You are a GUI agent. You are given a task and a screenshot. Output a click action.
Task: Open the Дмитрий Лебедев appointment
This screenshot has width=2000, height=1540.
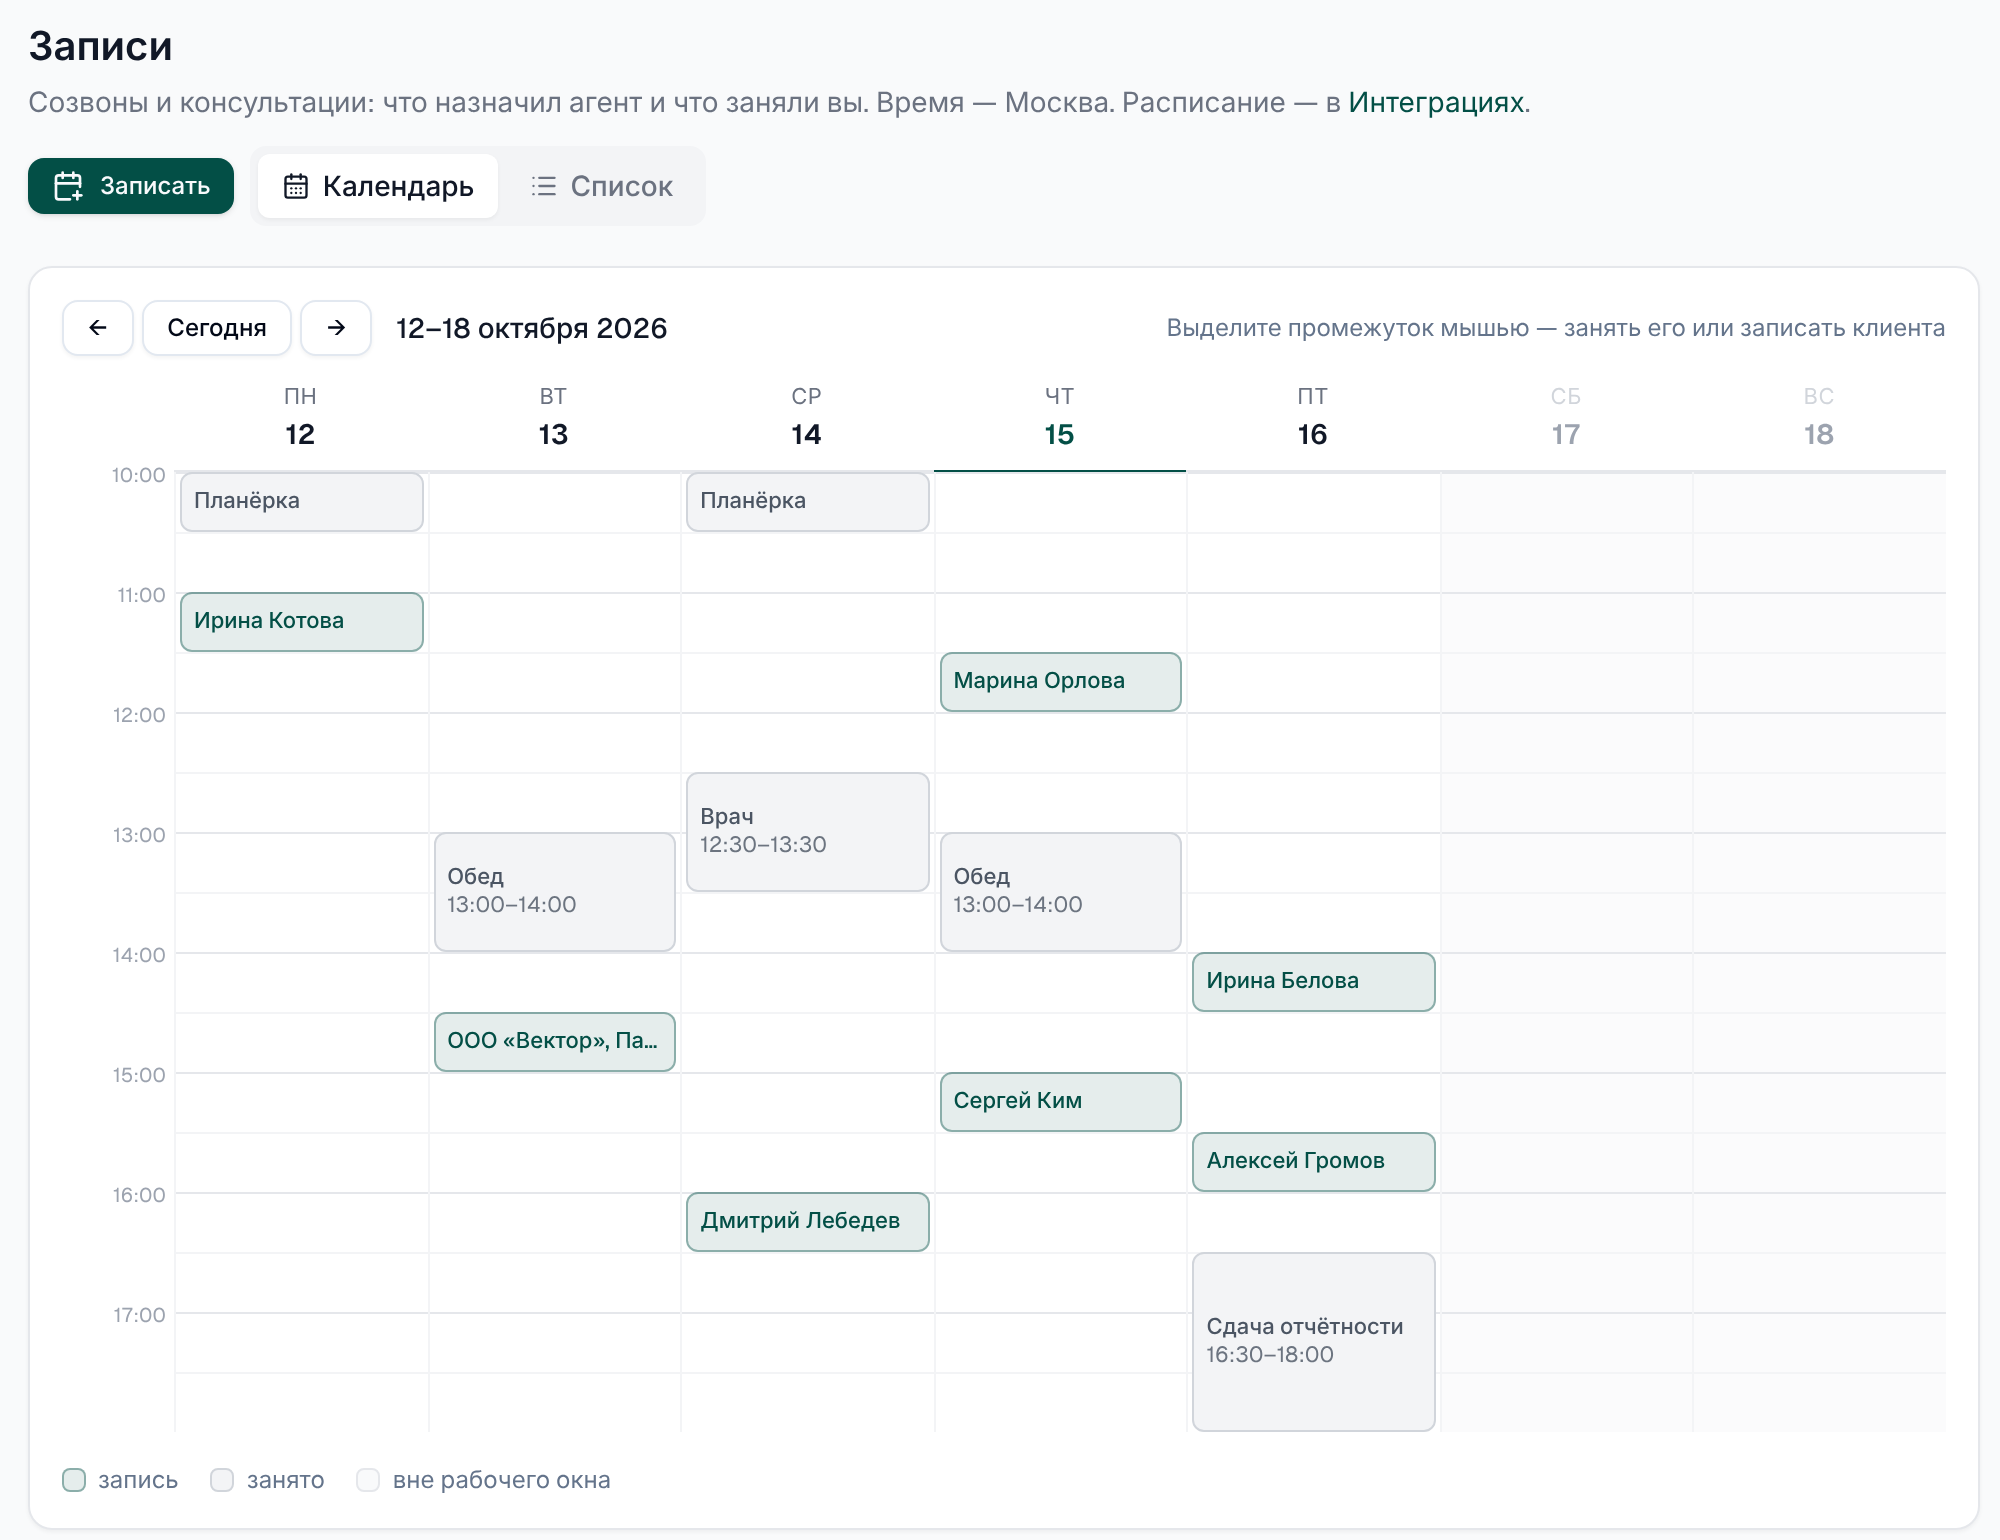[x=808, y=1222]
